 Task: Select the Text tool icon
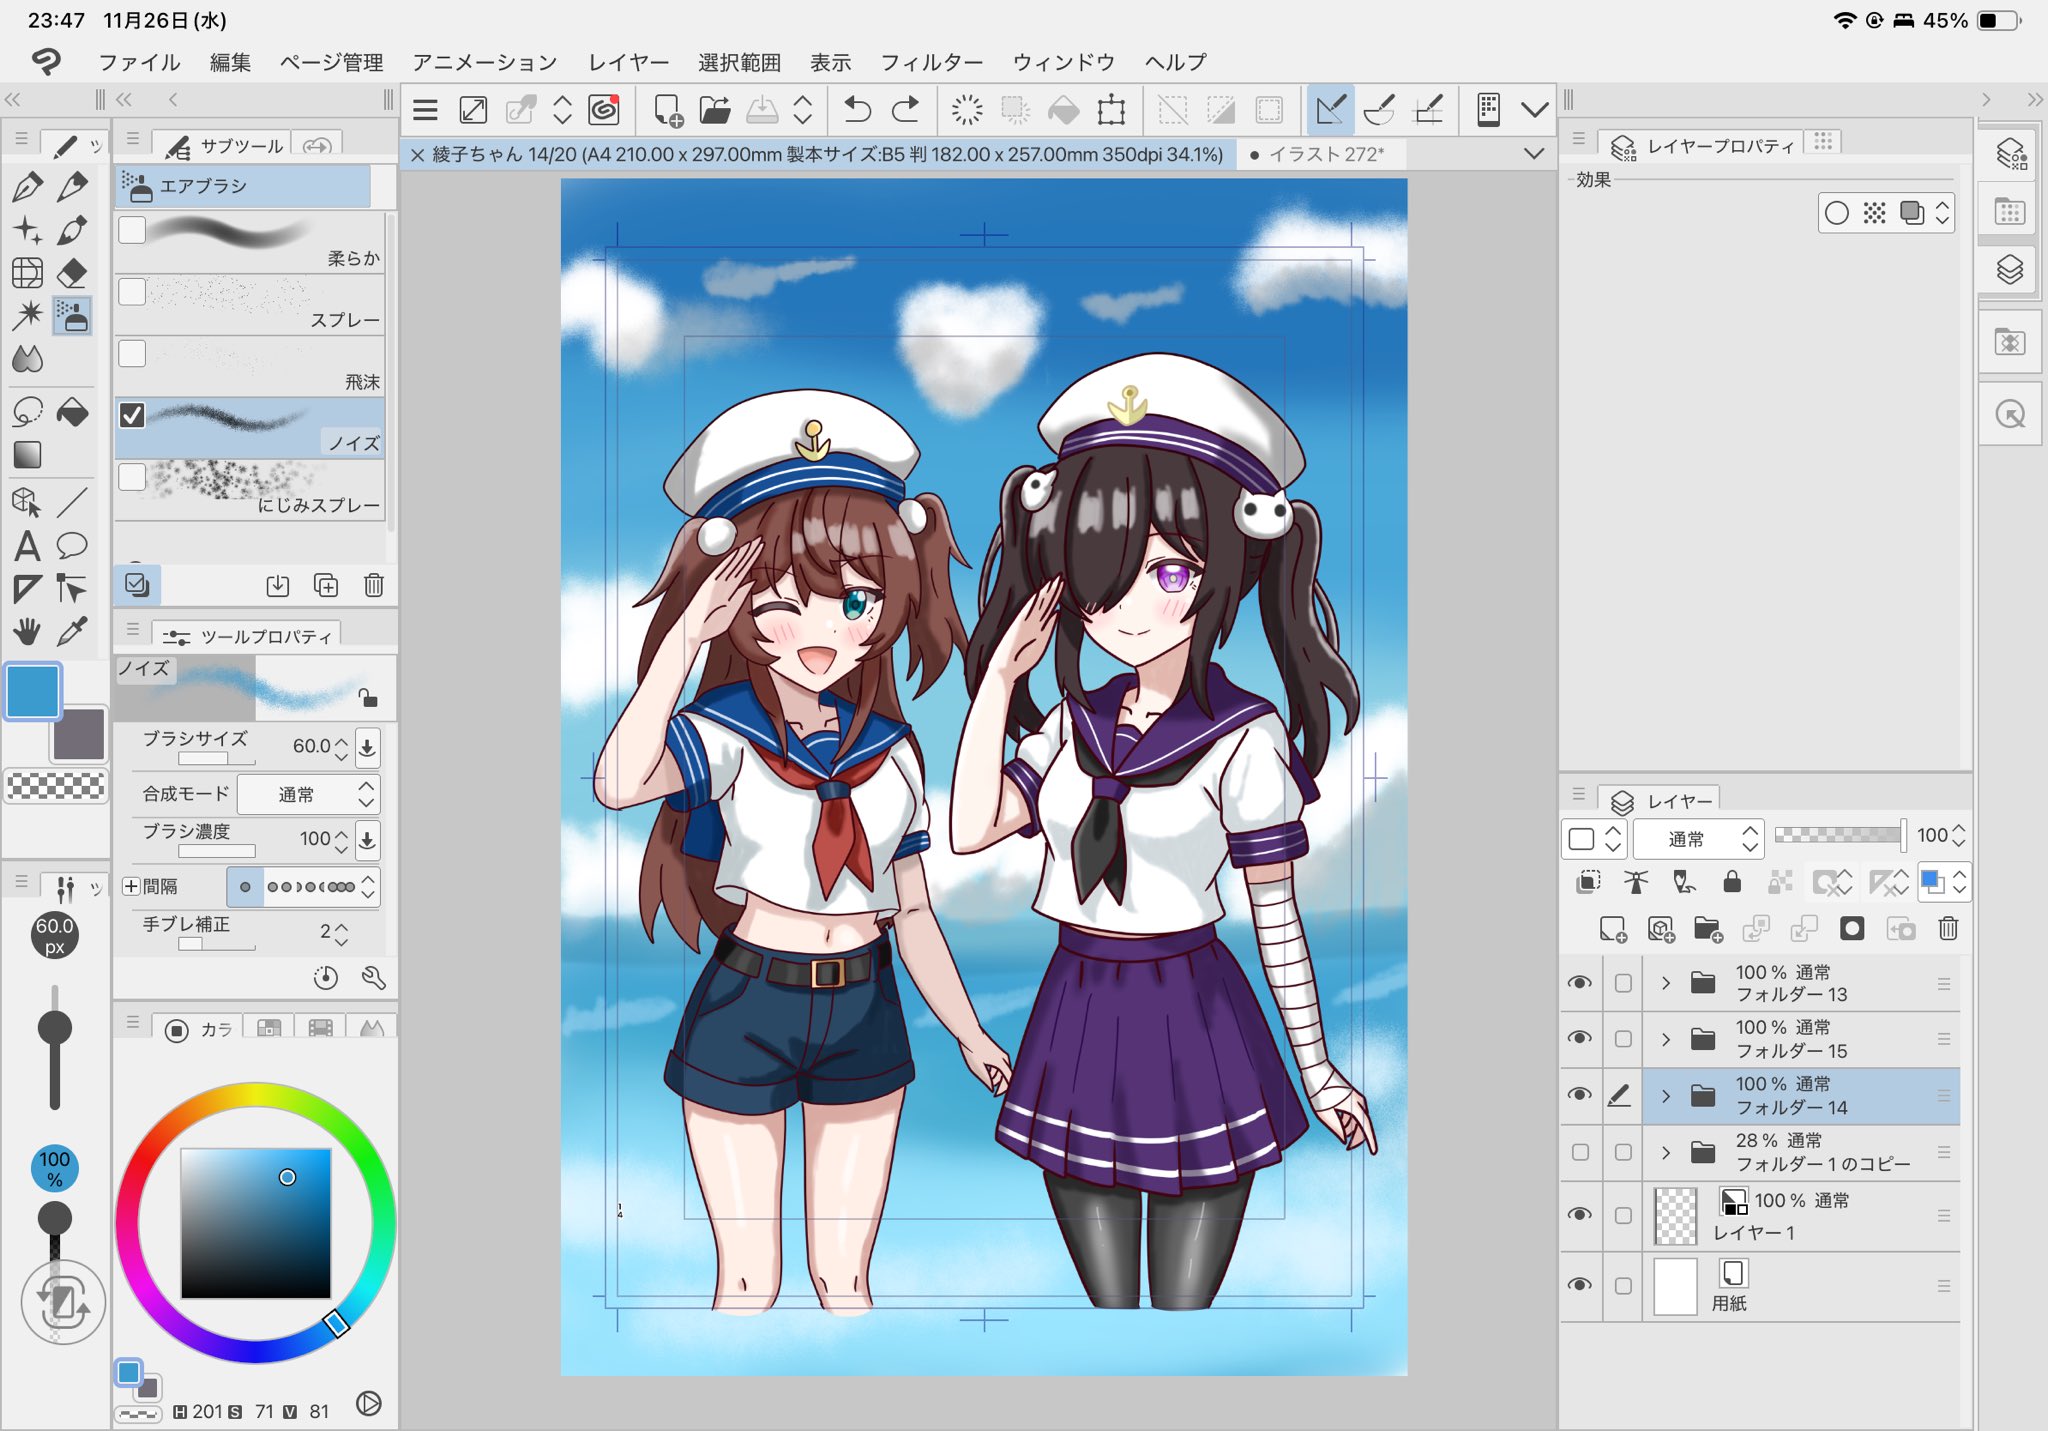(27, 546)
